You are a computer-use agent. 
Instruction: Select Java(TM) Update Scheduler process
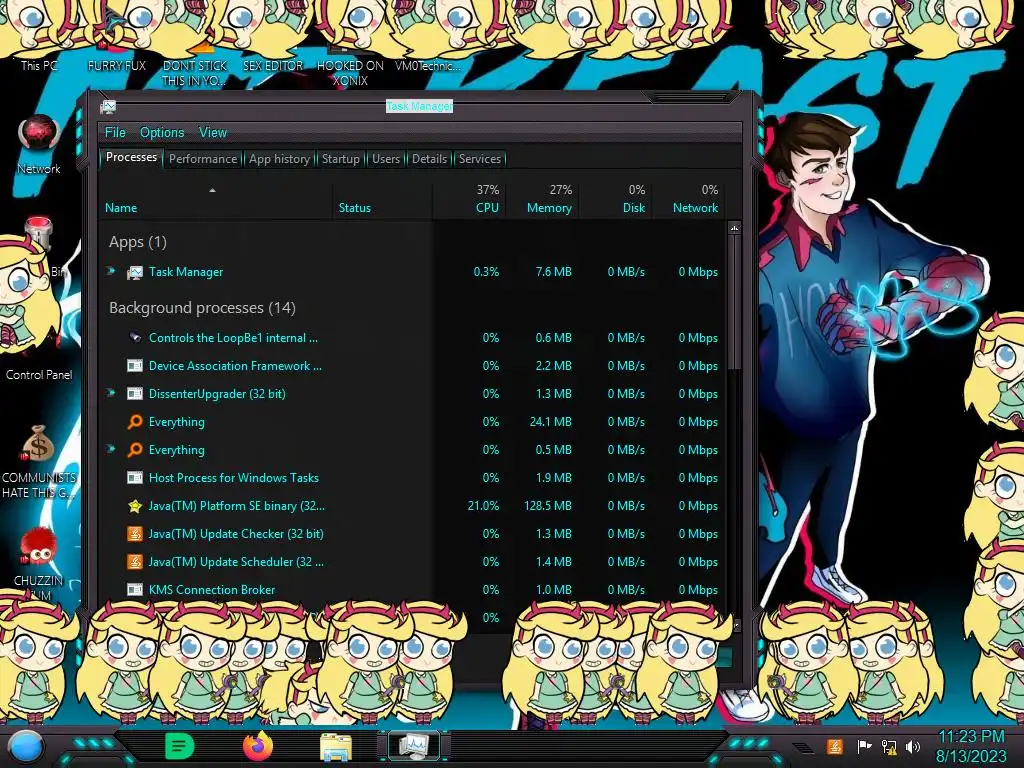point(236,562)
